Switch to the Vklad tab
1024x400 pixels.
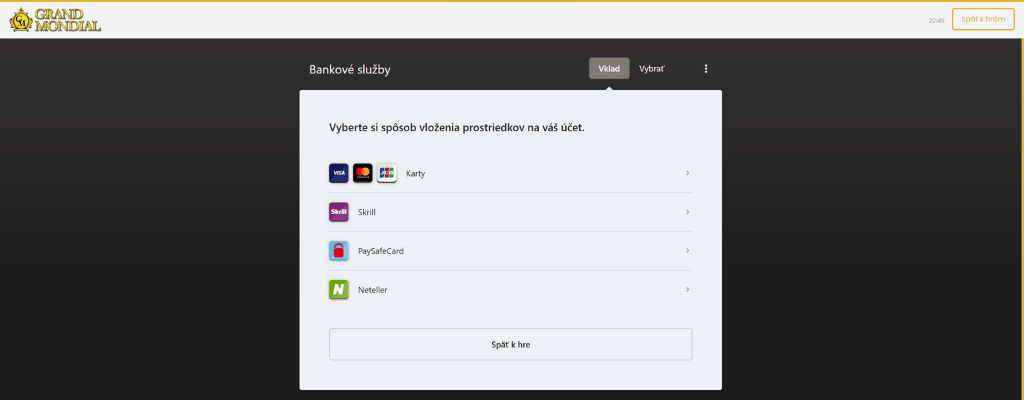pyautogui.click(x=609, y=69)
